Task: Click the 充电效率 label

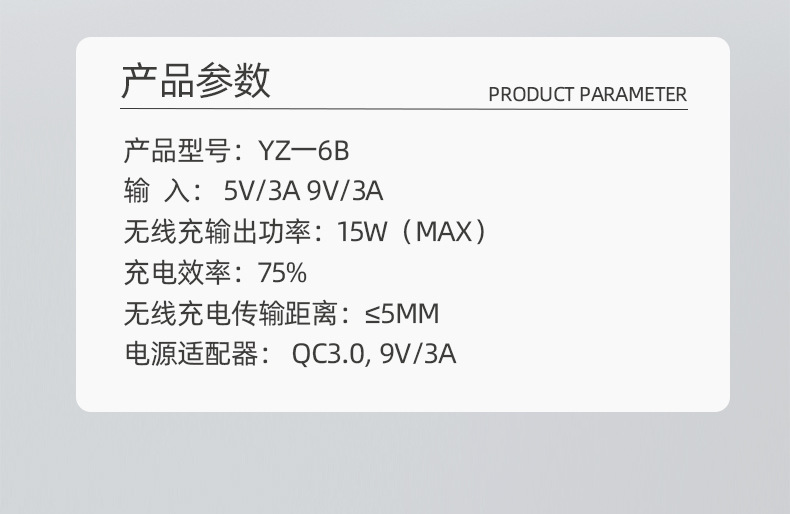Action: point(177,273)
